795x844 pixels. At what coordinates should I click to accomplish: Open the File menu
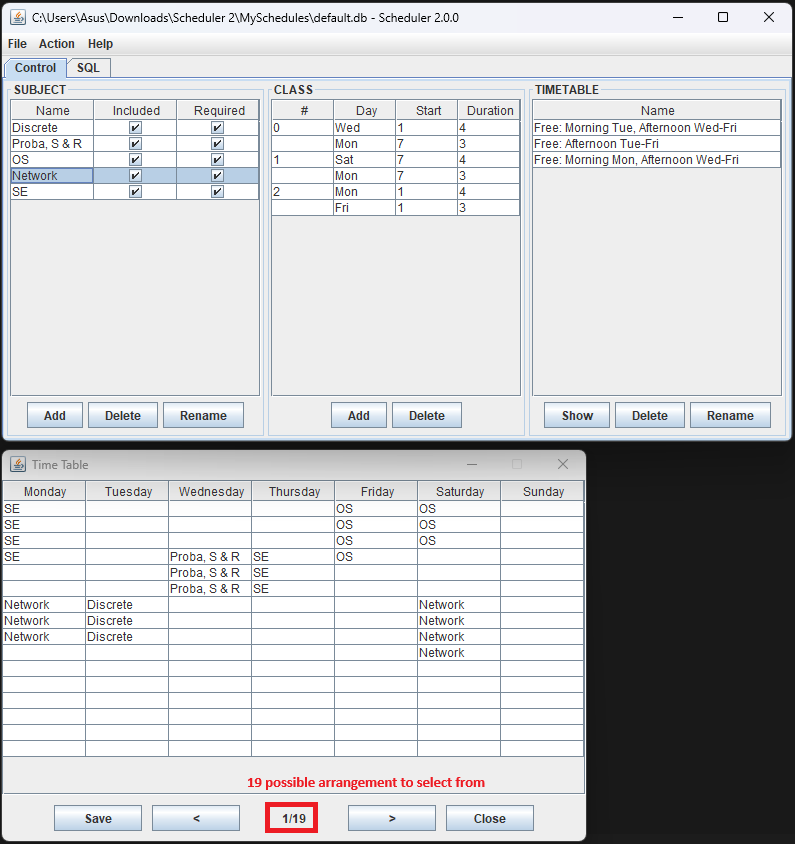point(17,44)
